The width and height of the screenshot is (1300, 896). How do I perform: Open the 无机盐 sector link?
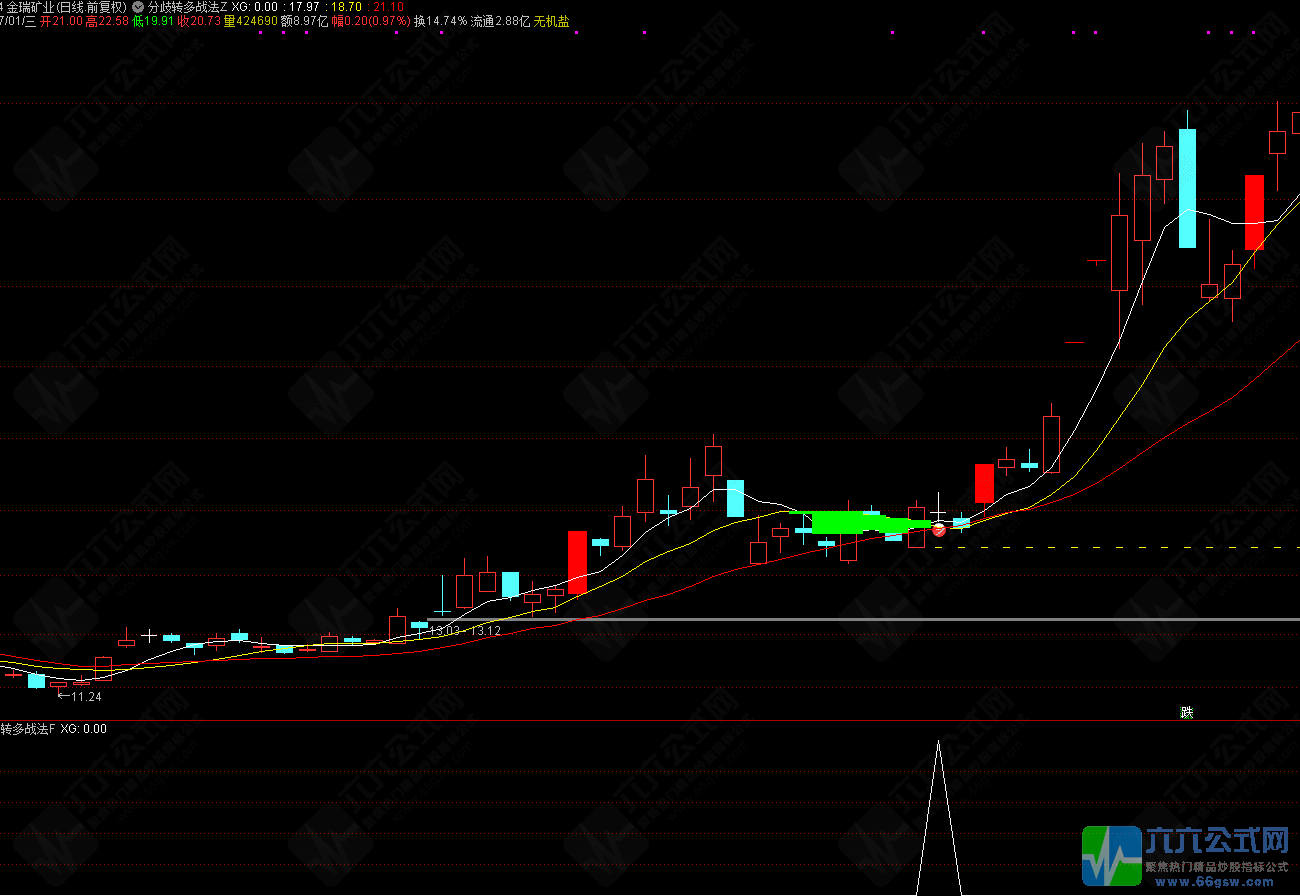point(551,21)
